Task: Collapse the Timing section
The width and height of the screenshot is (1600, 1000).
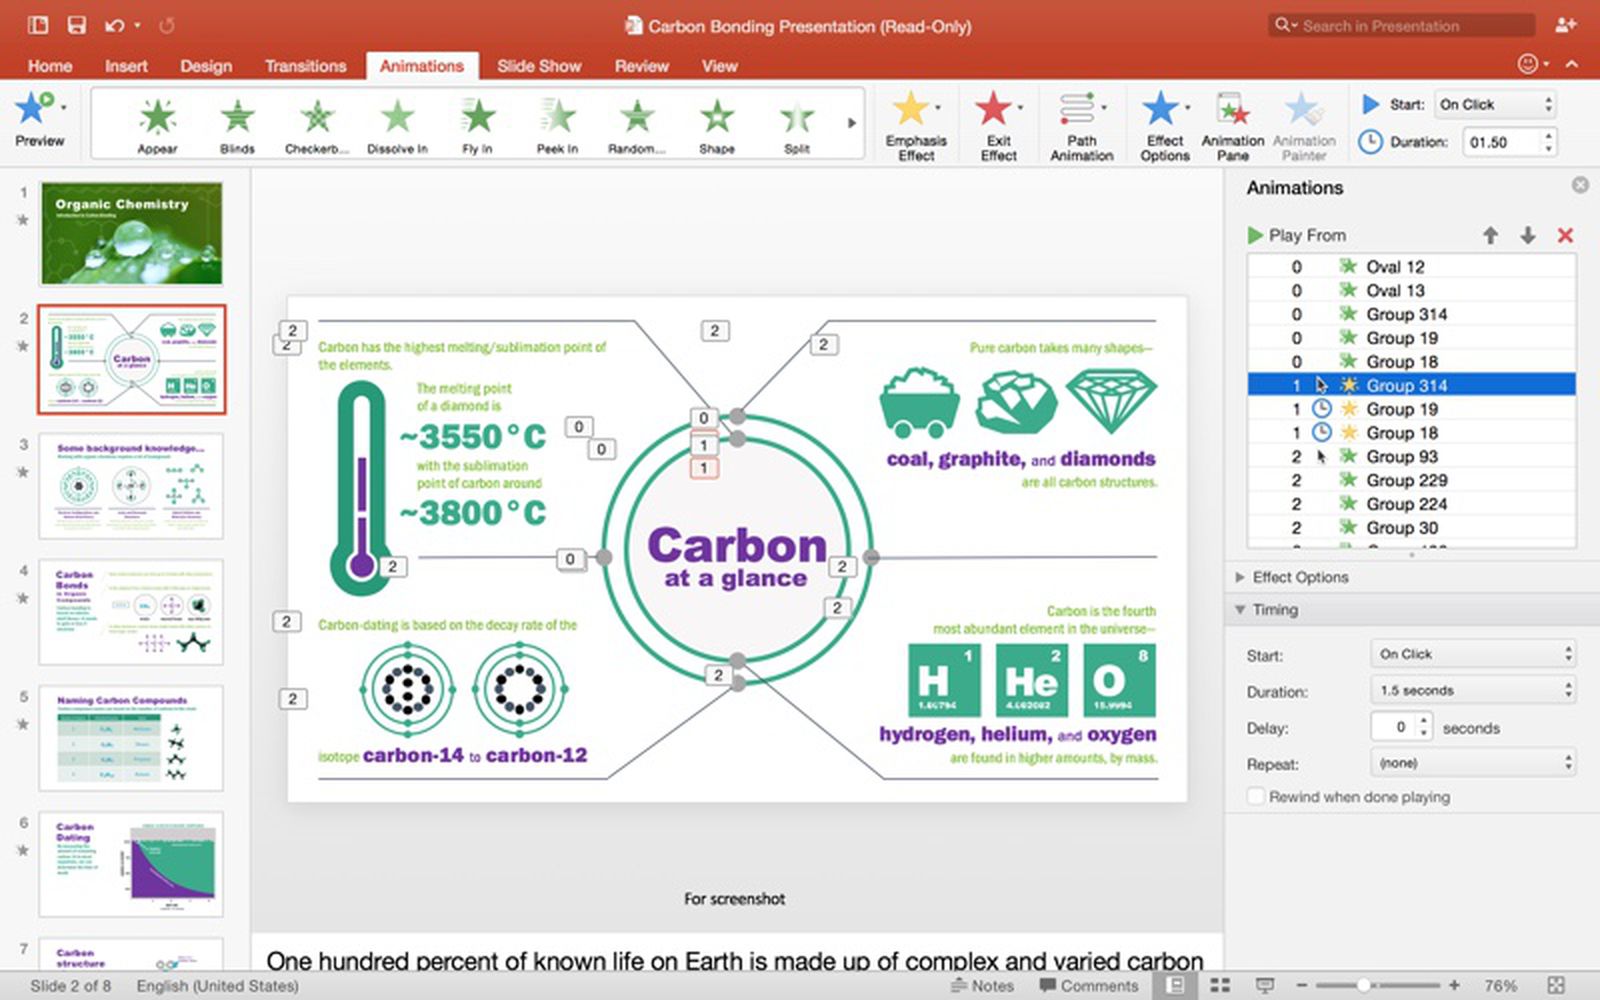Action: point(1240,609)
